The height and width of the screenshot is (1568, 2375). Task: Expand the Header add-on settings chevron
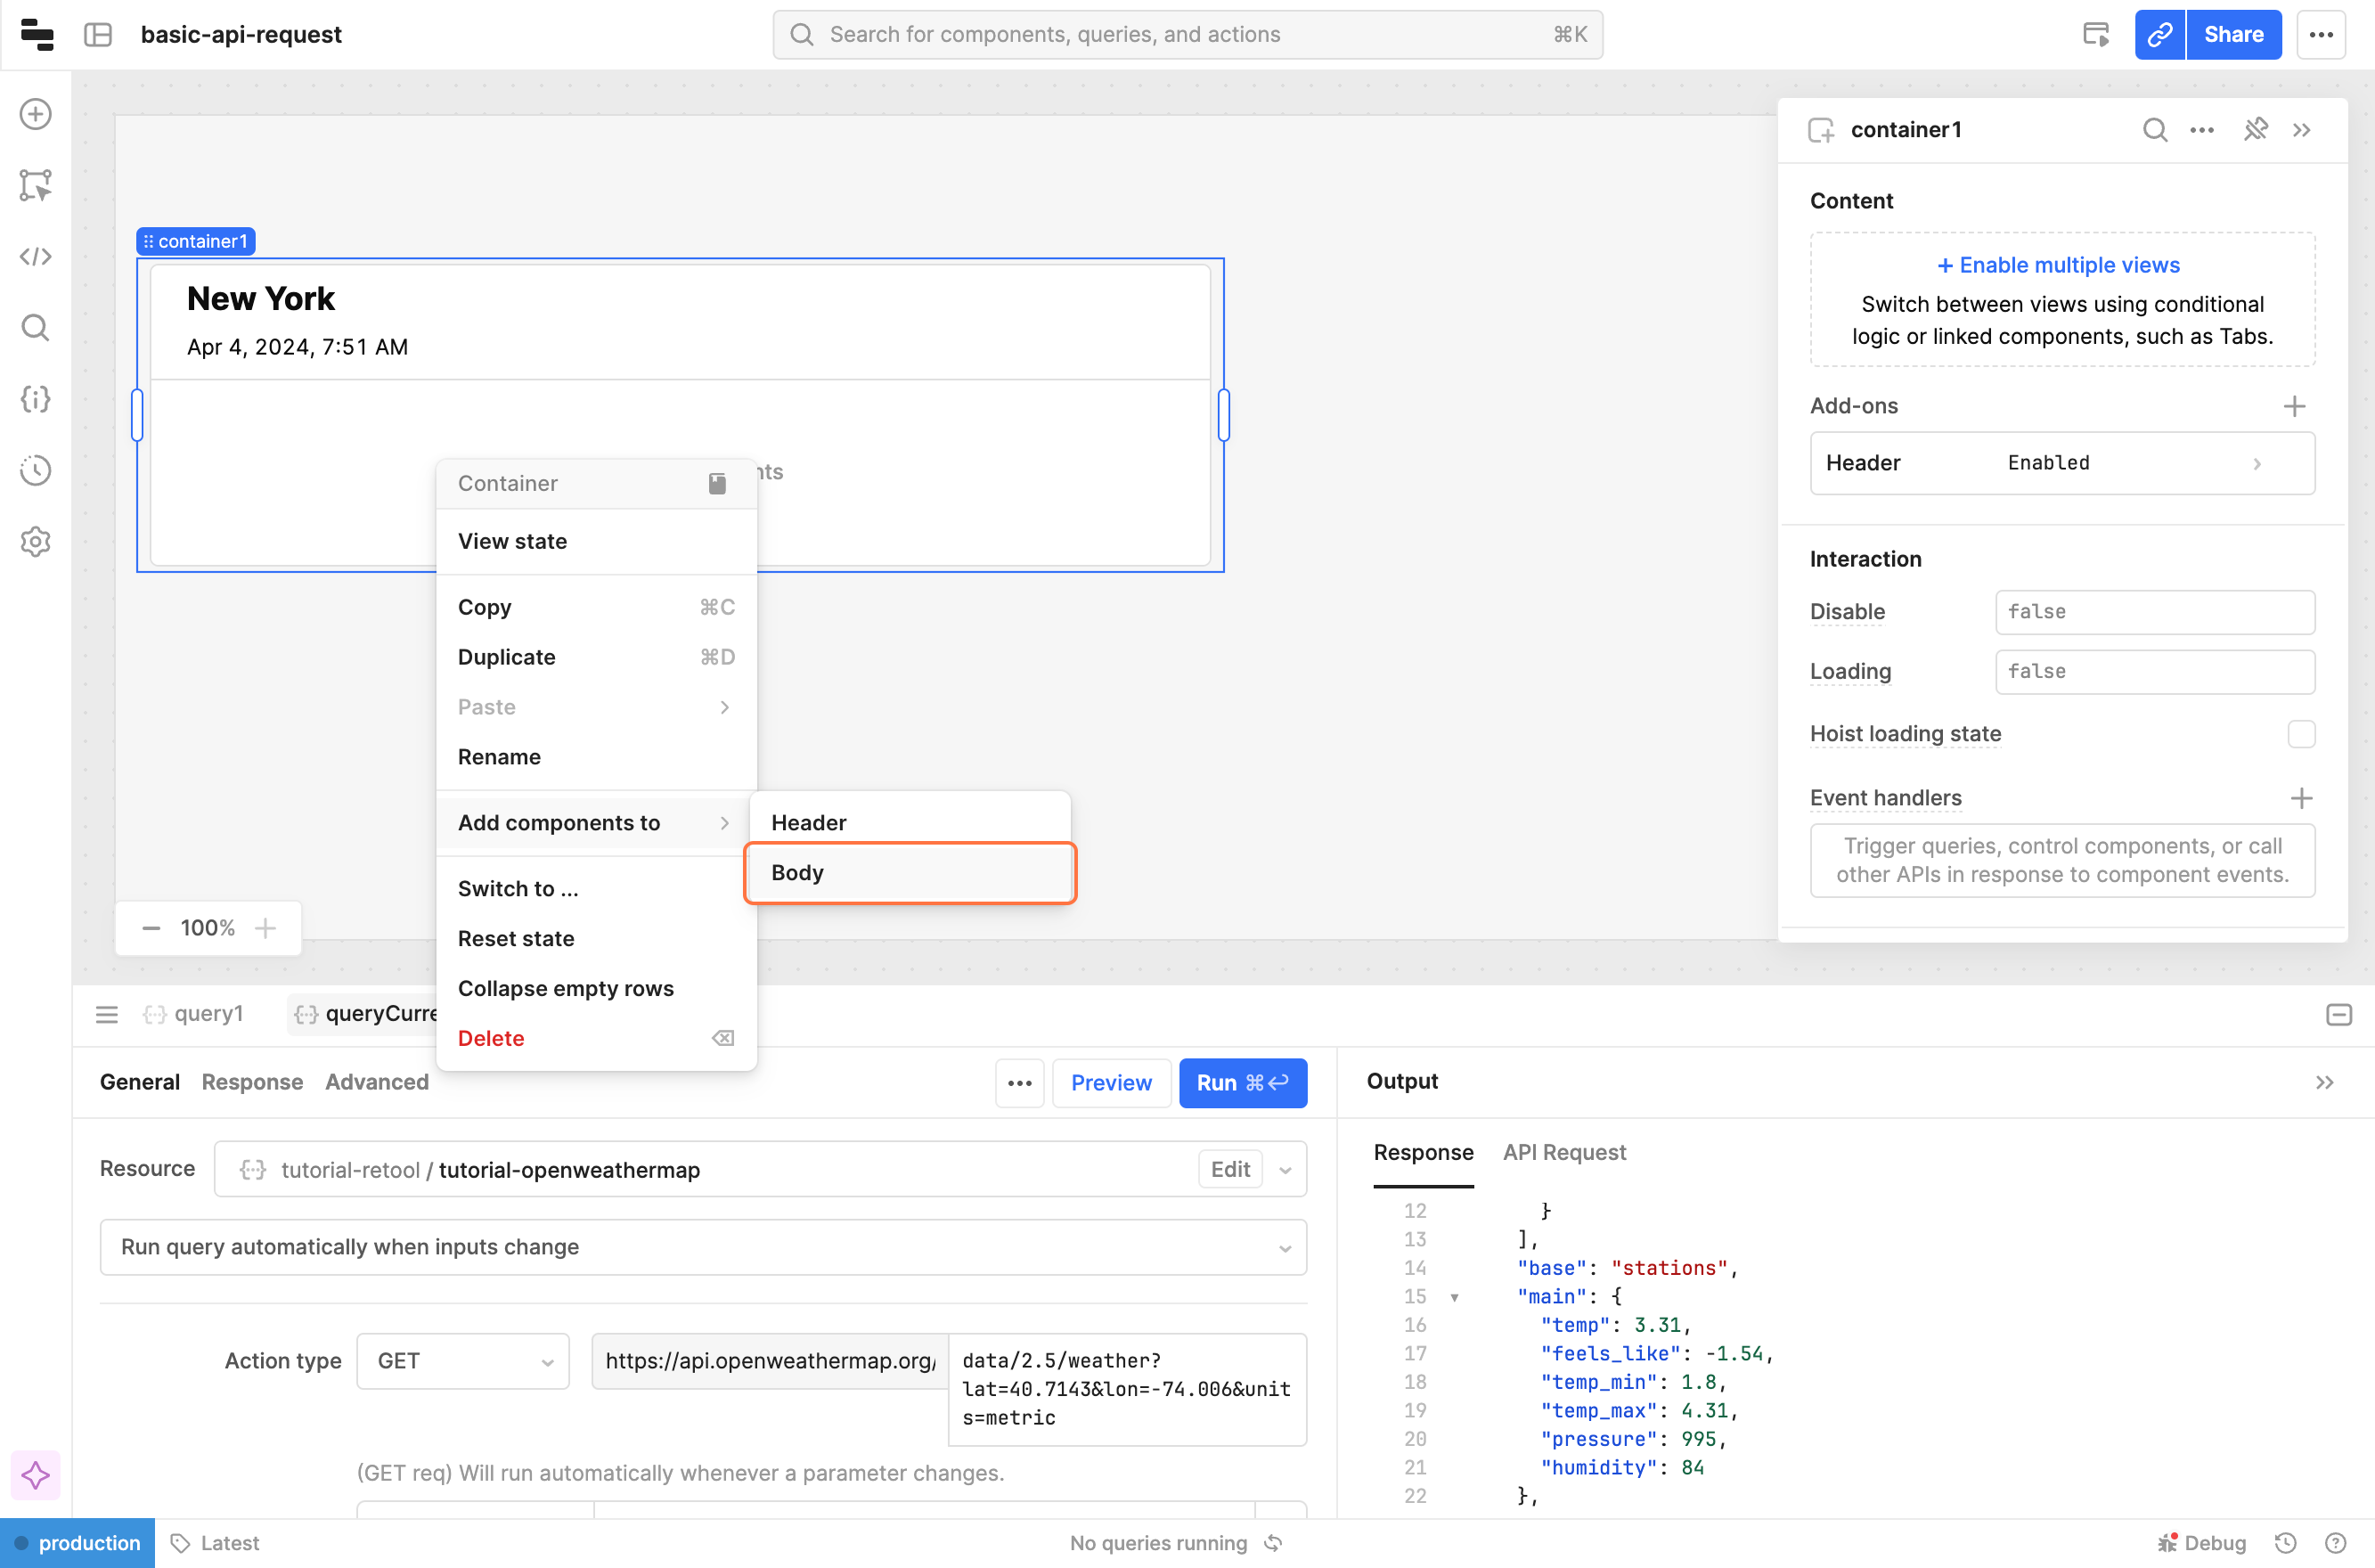coord(2257,463)
